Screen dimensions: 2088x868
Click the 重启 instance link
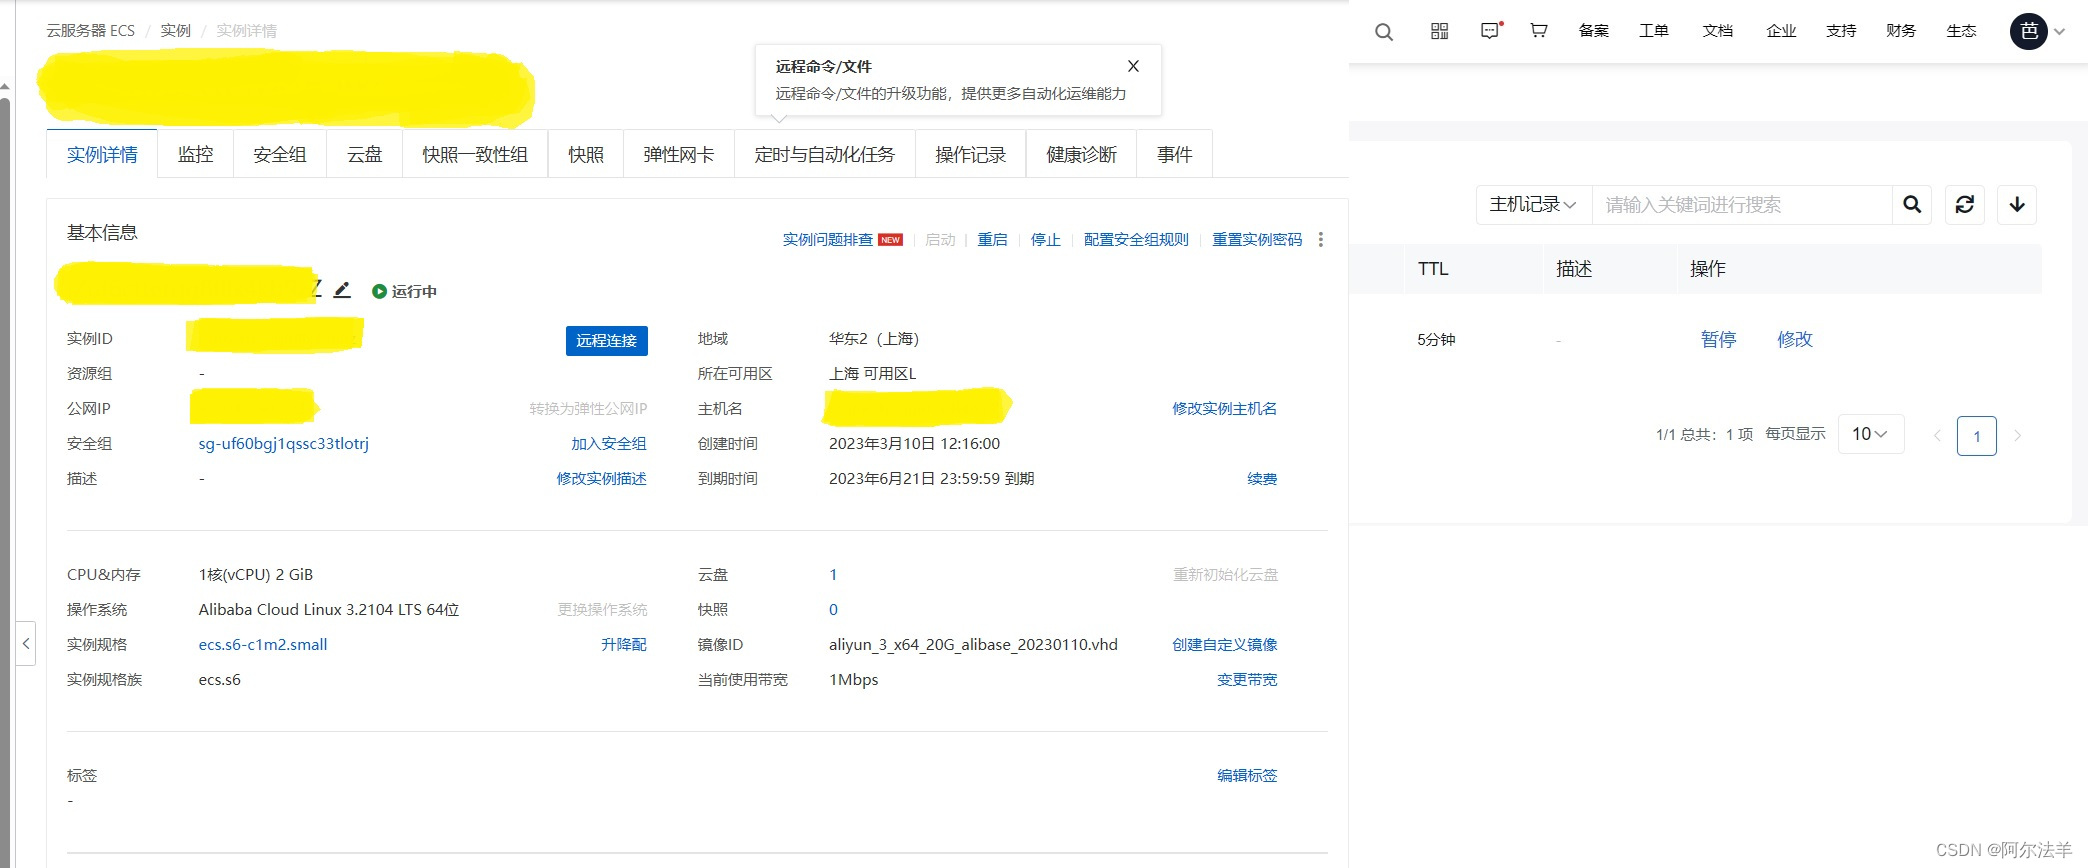click(992, 240)
